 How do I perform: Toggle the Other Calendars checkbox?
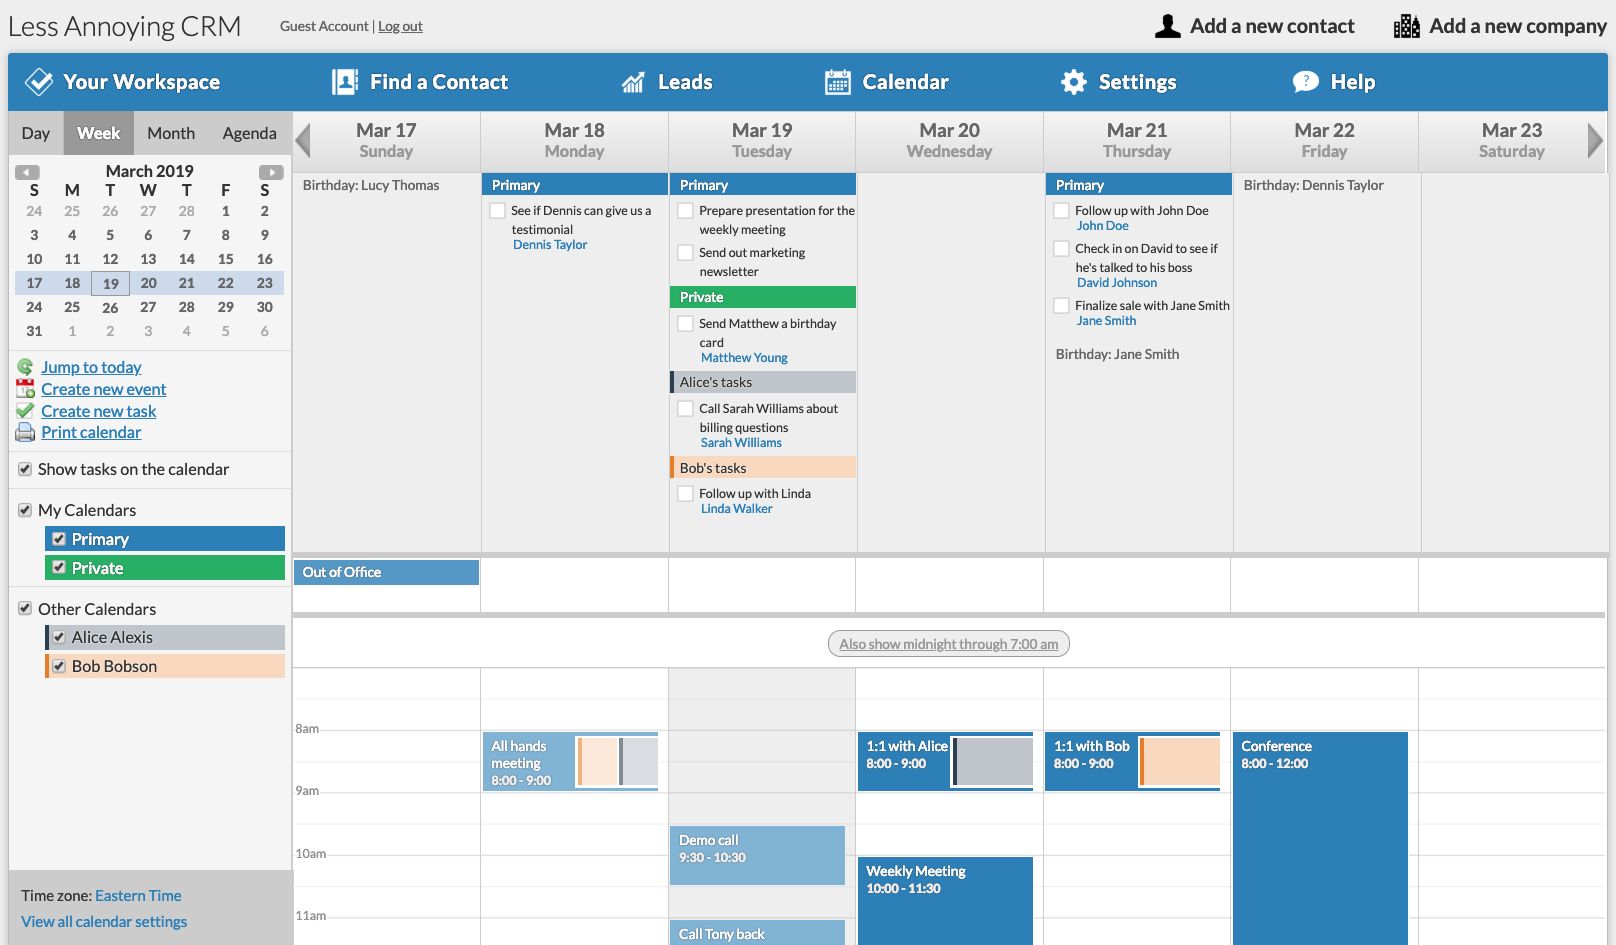tap(25, 609)
